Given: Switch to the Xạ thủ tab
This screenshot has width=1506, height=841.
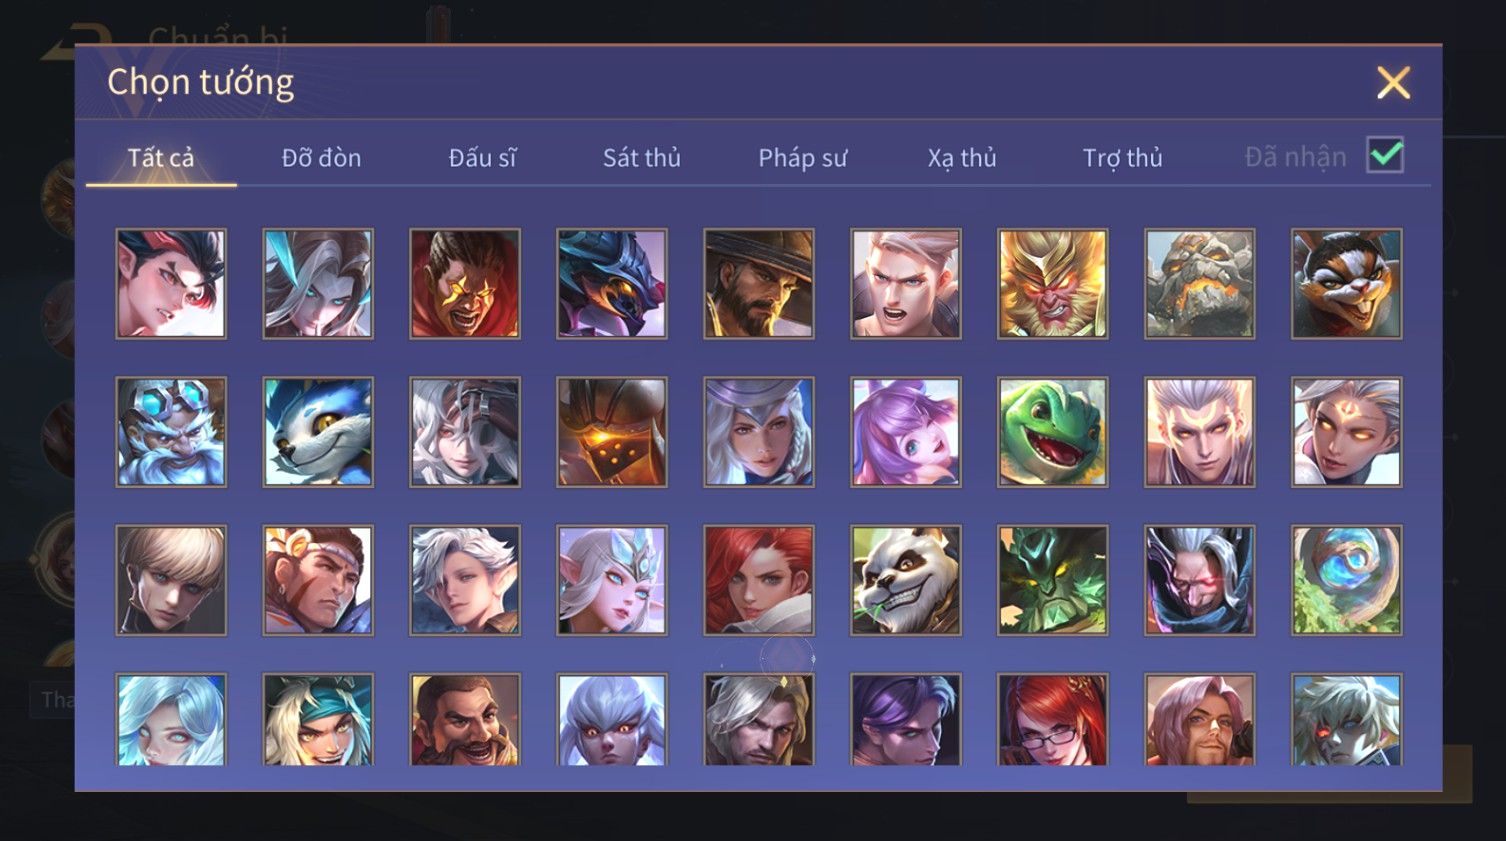Looking at the screenshot, I should pyautogui.click(x=962, y=158).
